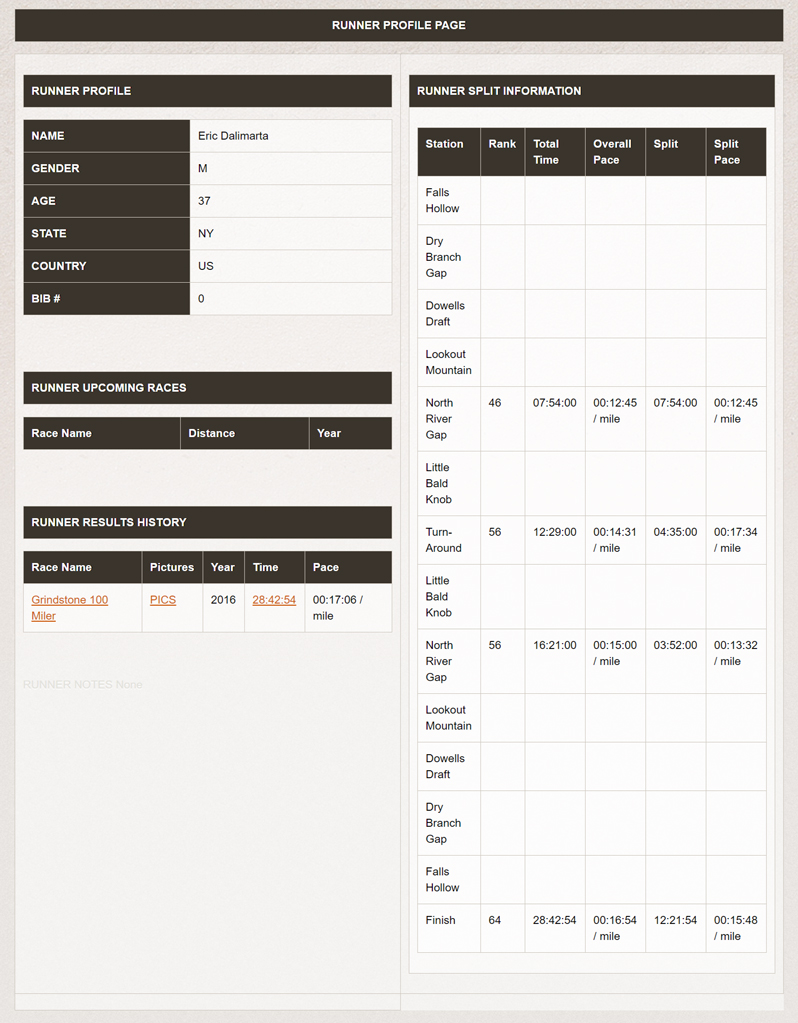Click the Pictures column header

click(x=172, y=567)
